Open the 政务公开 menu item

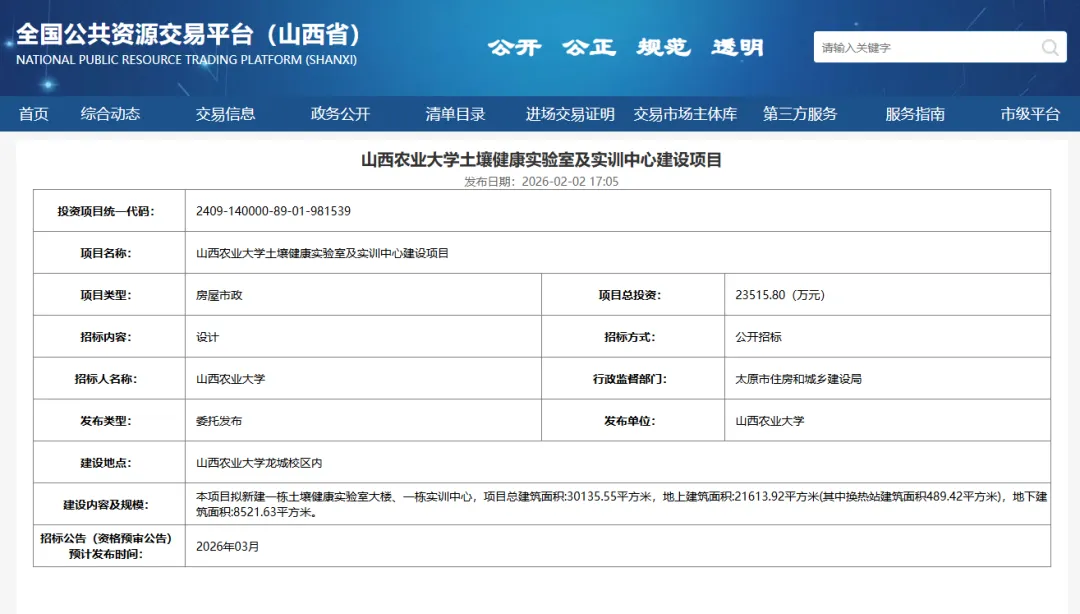[340, 114]
